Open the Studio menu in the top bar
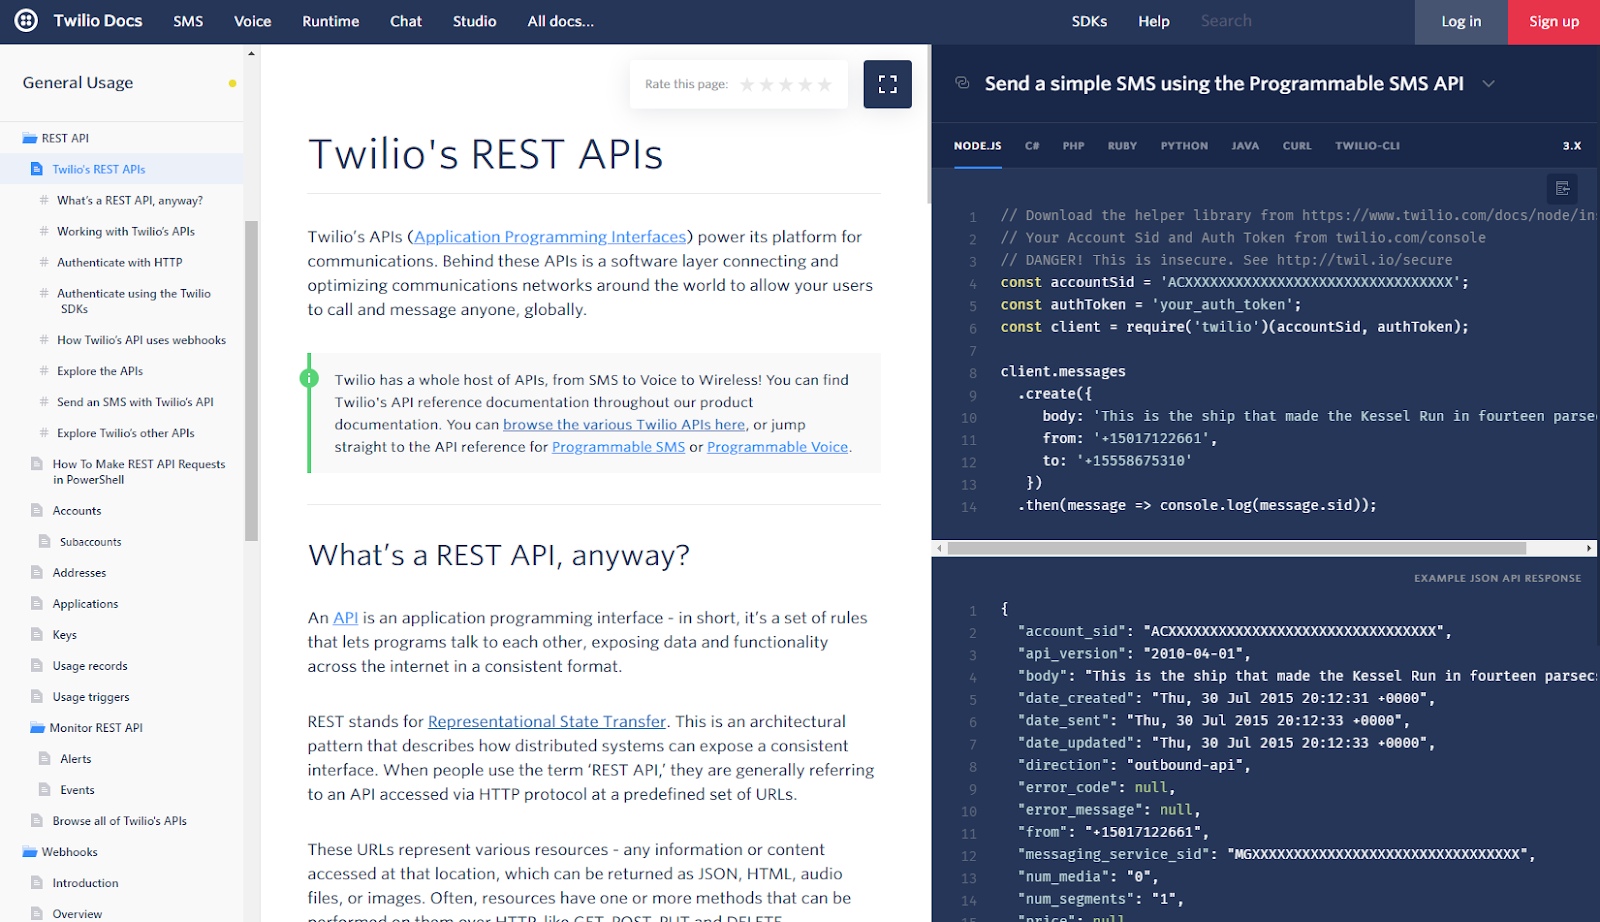1600x922 pixels. tap(474, 20)
